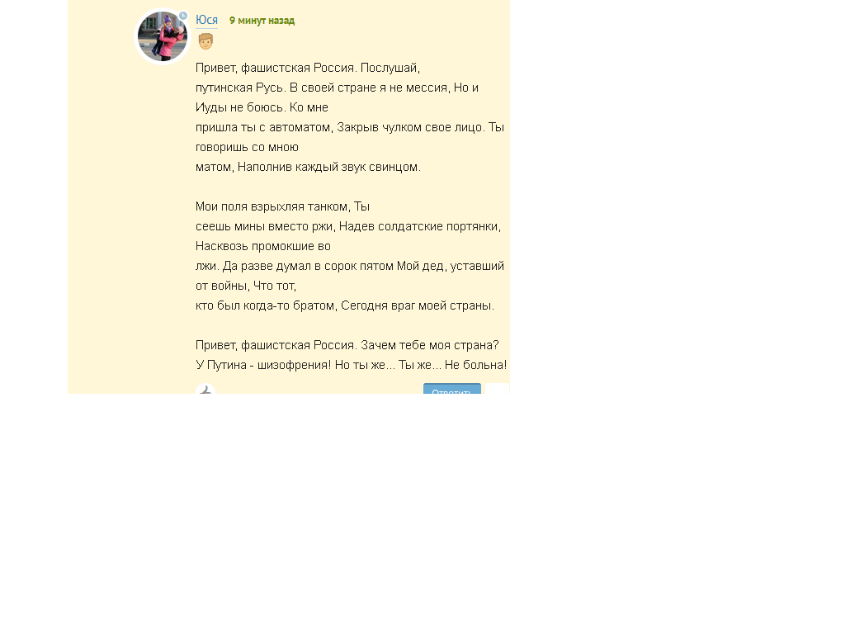Open the white options box beside Ответить
The width and height of the screenshot is (845, 634).
(x=497, y=389)
